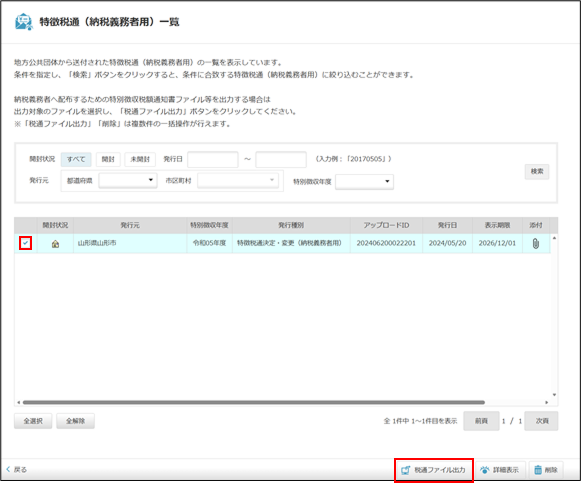Click the opened-envelope status icon in the 山形県山形市 row
Image resolution: width=581 pixels, height=483 pixels.
pos(55,244)
